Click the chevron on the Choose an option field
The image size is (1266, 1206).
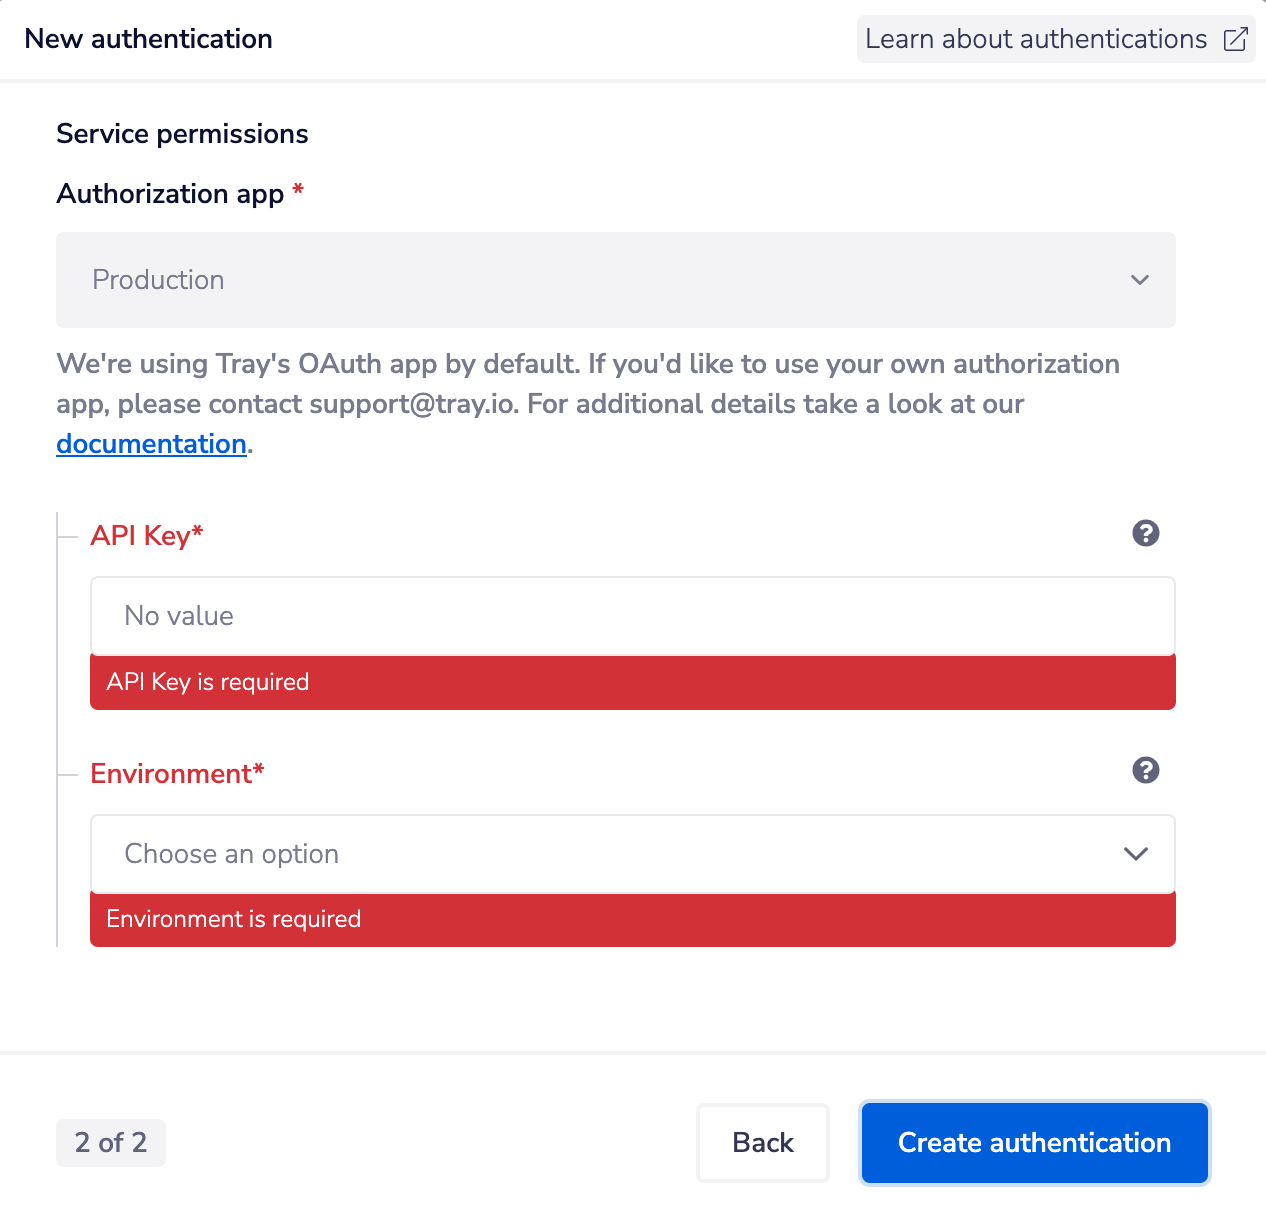pos(1136,854)
